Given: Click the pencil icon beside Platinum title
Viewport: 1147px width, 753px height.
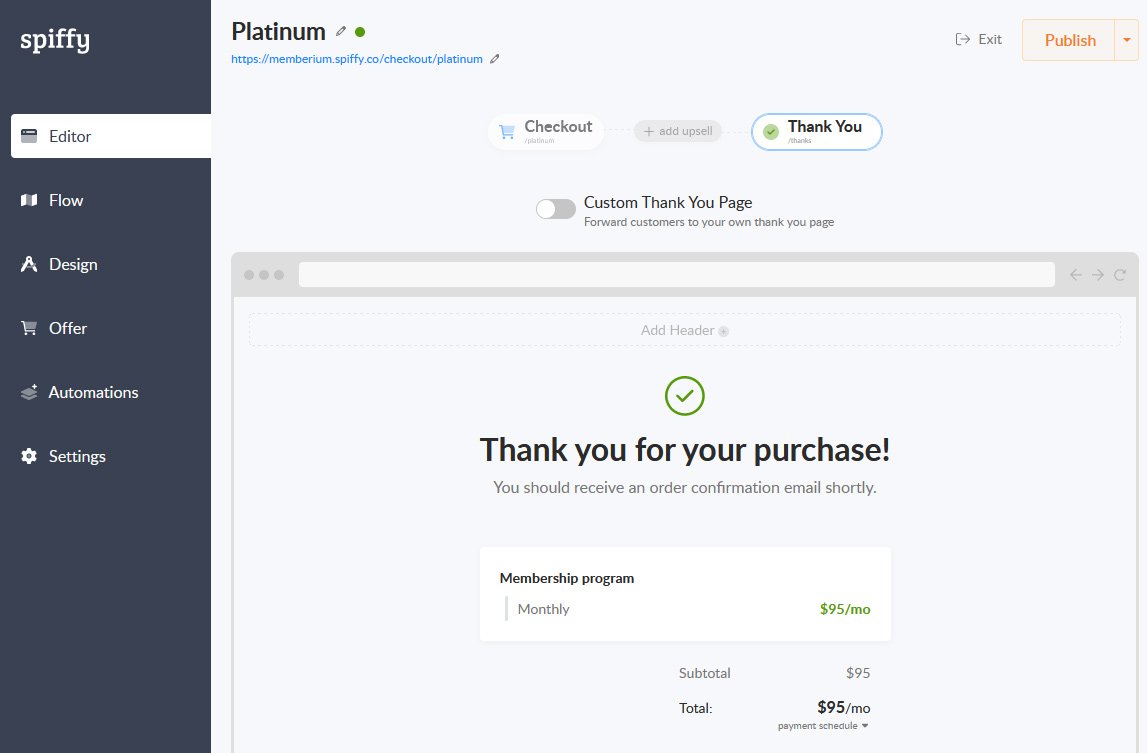Looking at the screenshot, I should pyautogui.click(x=341, y=31).
